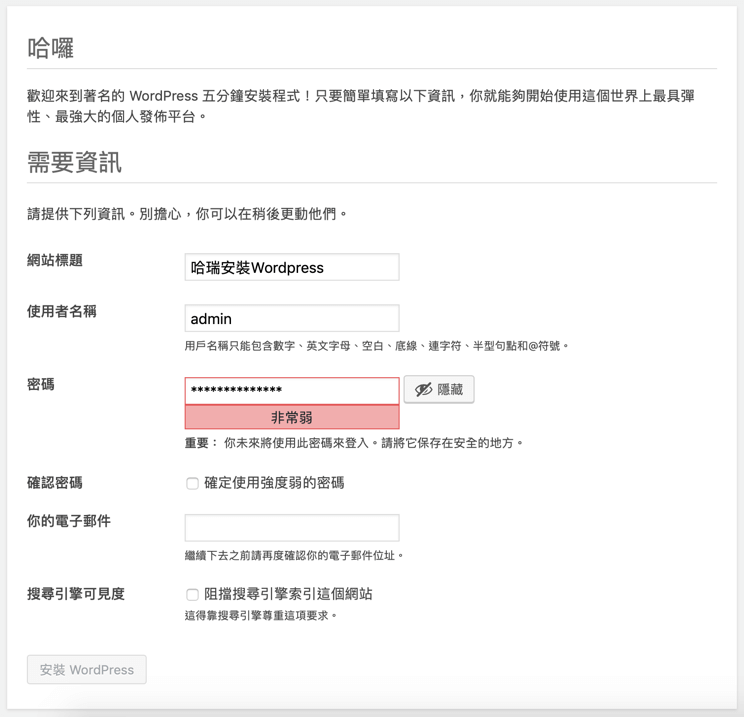Click the 你的電子郵件 label
Screen dimensions: 744x717
[x=69, y=521]
